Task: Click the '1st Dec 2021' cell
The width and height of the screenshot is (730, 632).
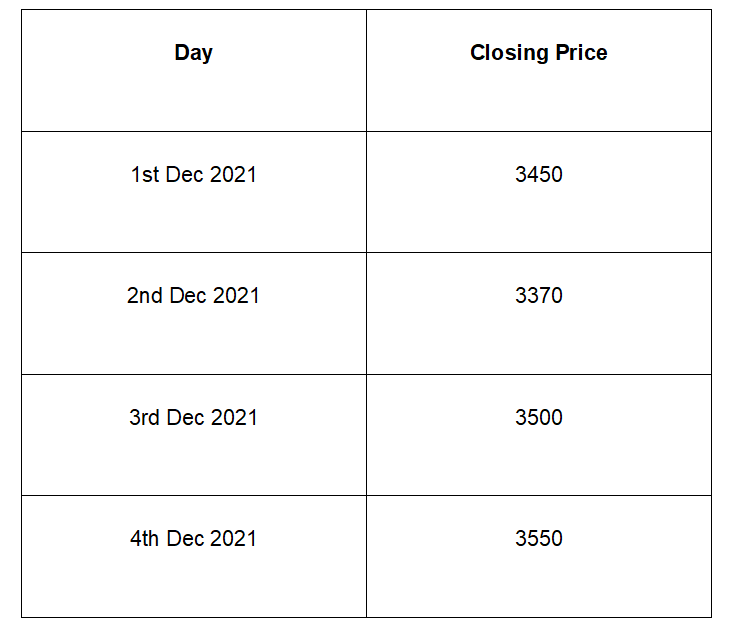Action: click(x=193, y=175)
